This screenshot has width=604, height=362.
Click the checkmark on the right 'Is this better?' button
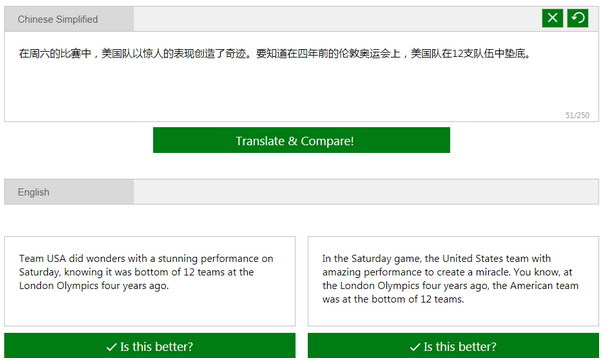click(415, 347)
